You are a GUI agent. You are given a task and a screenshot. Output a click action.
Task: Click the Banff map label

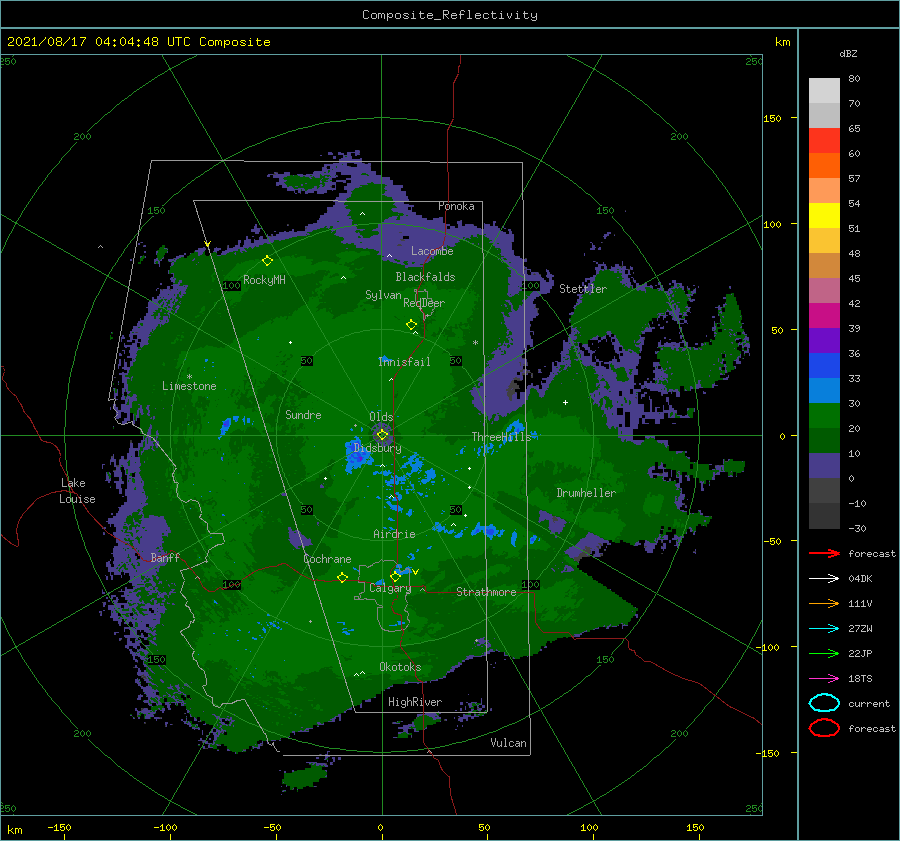(165, 557)
